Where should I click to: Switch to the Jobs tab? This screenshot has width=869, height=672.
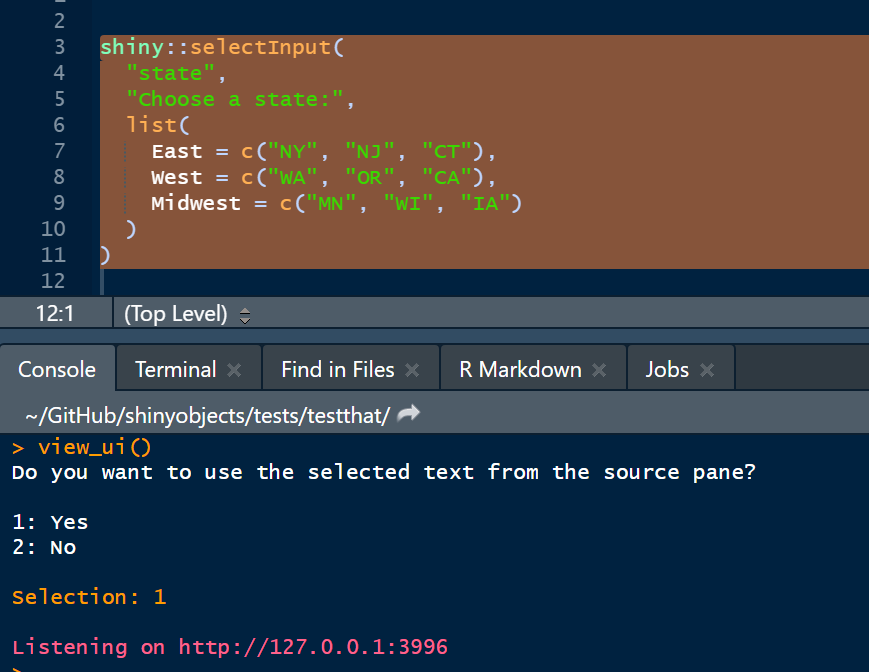(x=667, y=369)
